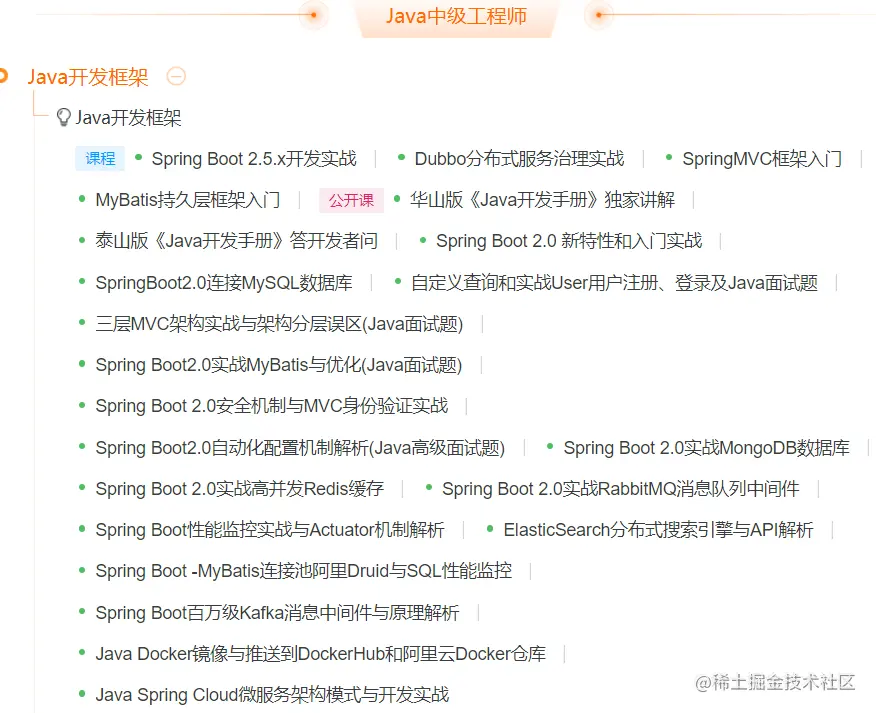Image resolution: width=876 pixels, height=713 pixels.
Task: Click the lightbulb icon beside Java开发框架
Action: (64, 117)
